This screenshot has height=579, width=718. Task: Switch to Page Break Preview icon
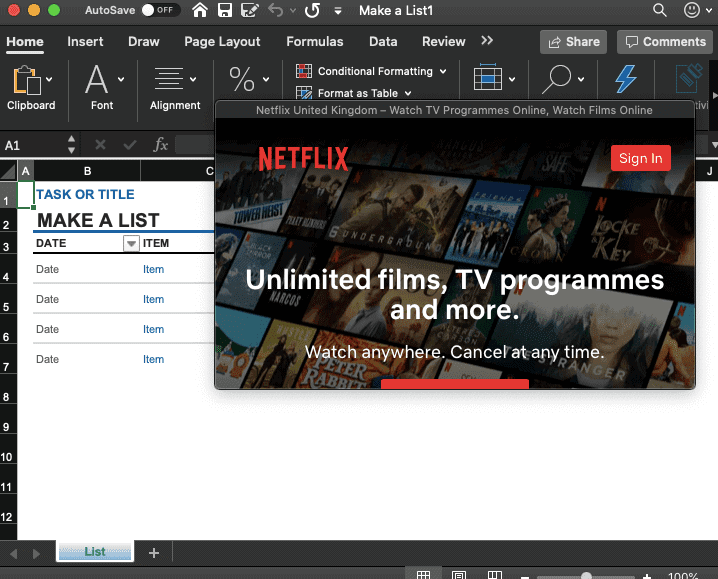[495, 574]
